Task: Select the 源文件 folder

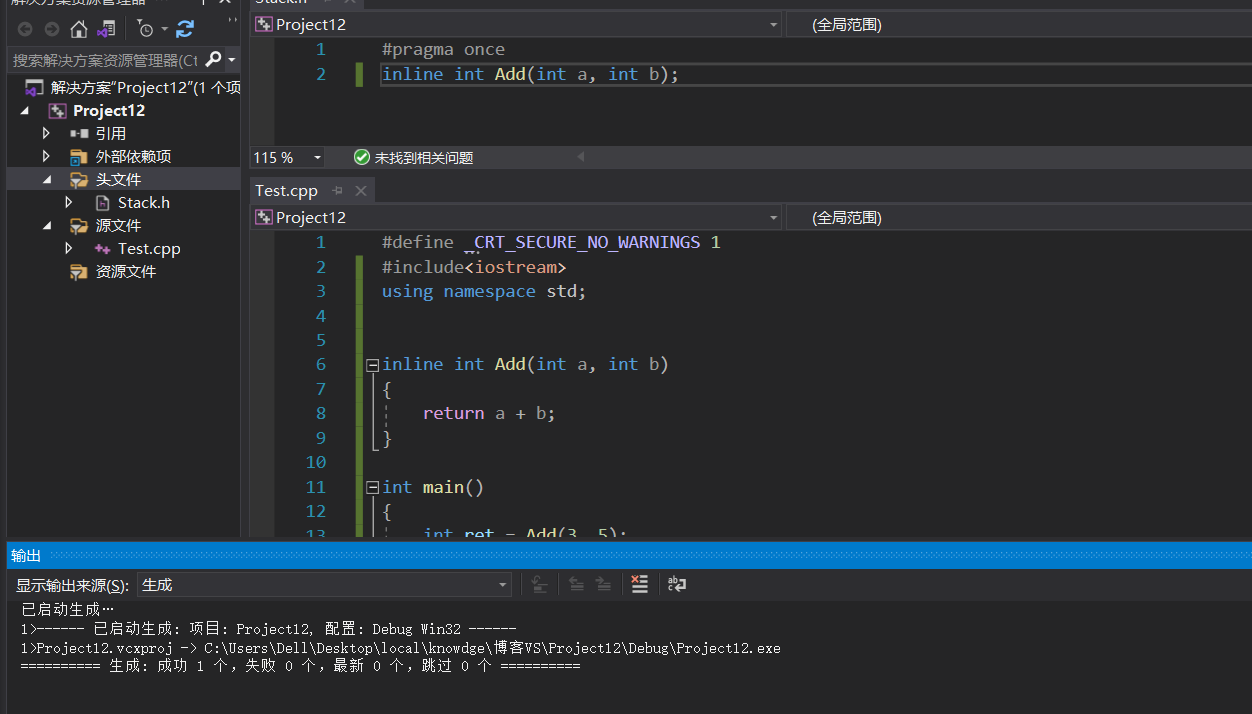Action: click(x=118, y=225)
